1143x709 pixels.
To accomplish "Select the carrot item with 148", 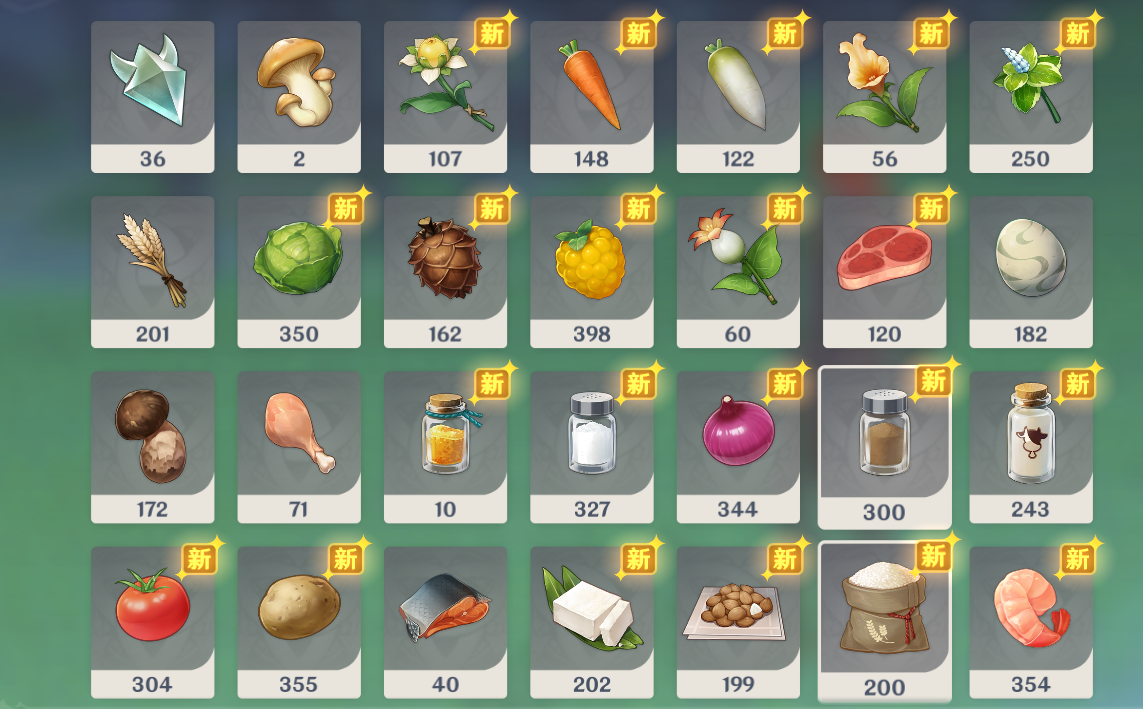I will [591, 97].
